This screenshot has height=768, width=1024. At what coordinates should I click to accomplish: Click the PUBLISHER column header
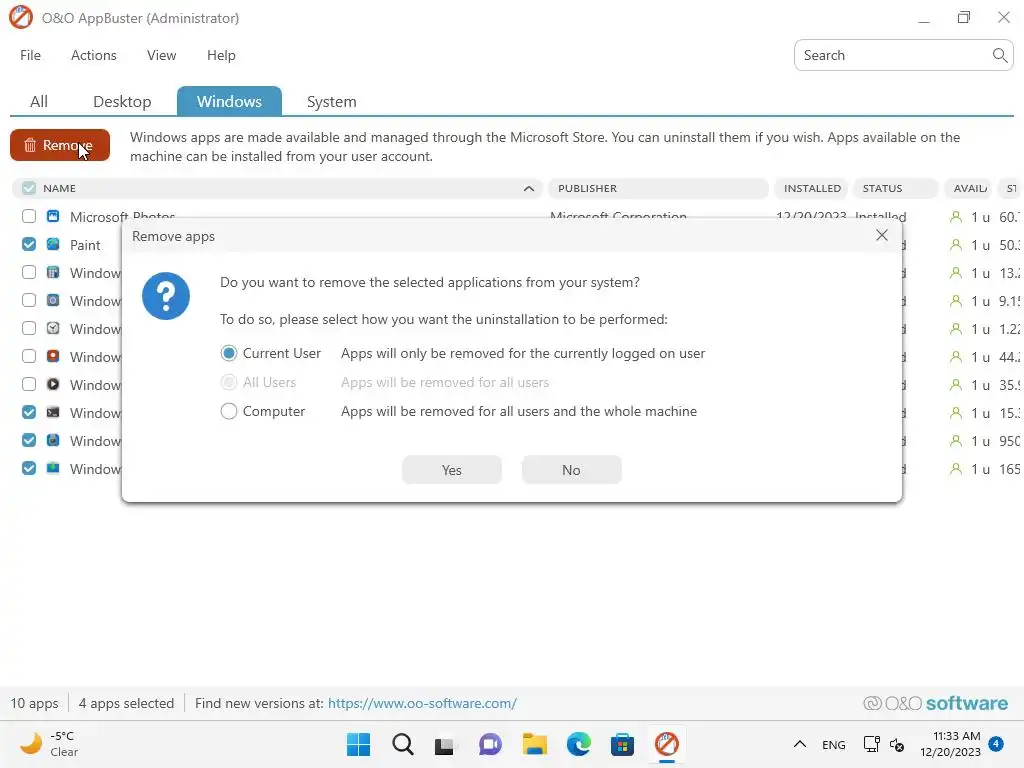658,188
